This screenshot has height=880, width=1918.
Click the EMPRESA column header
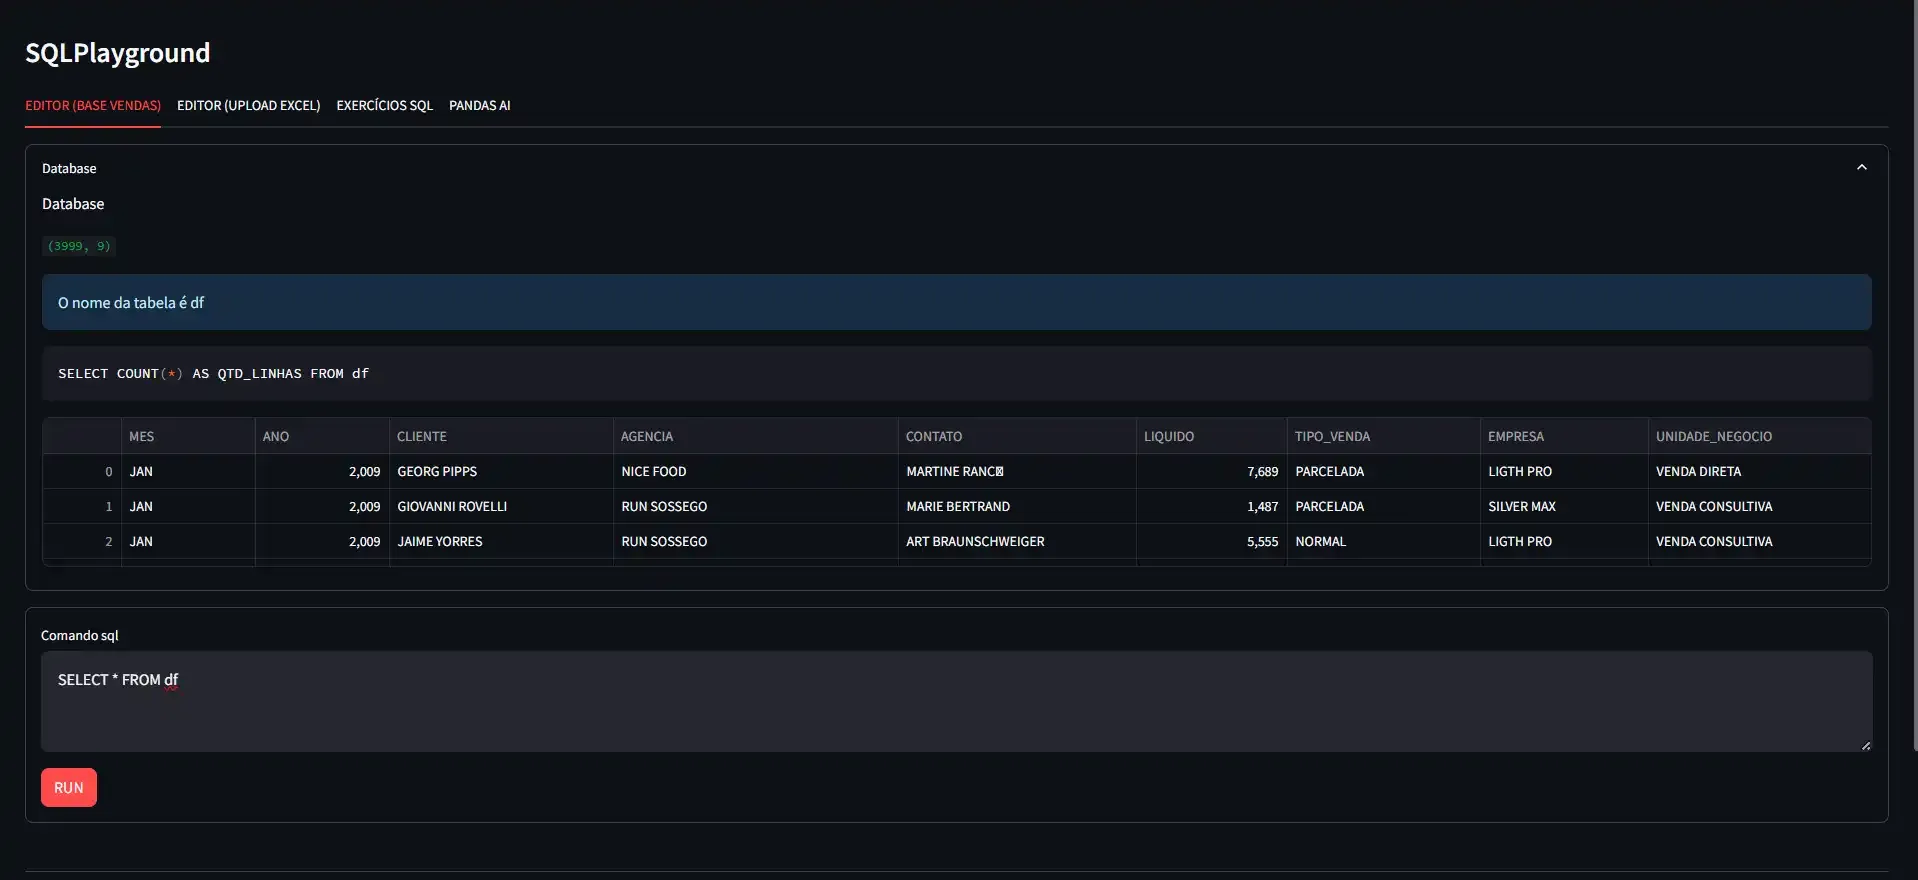pyautogui.click(x=1564, y=436)
